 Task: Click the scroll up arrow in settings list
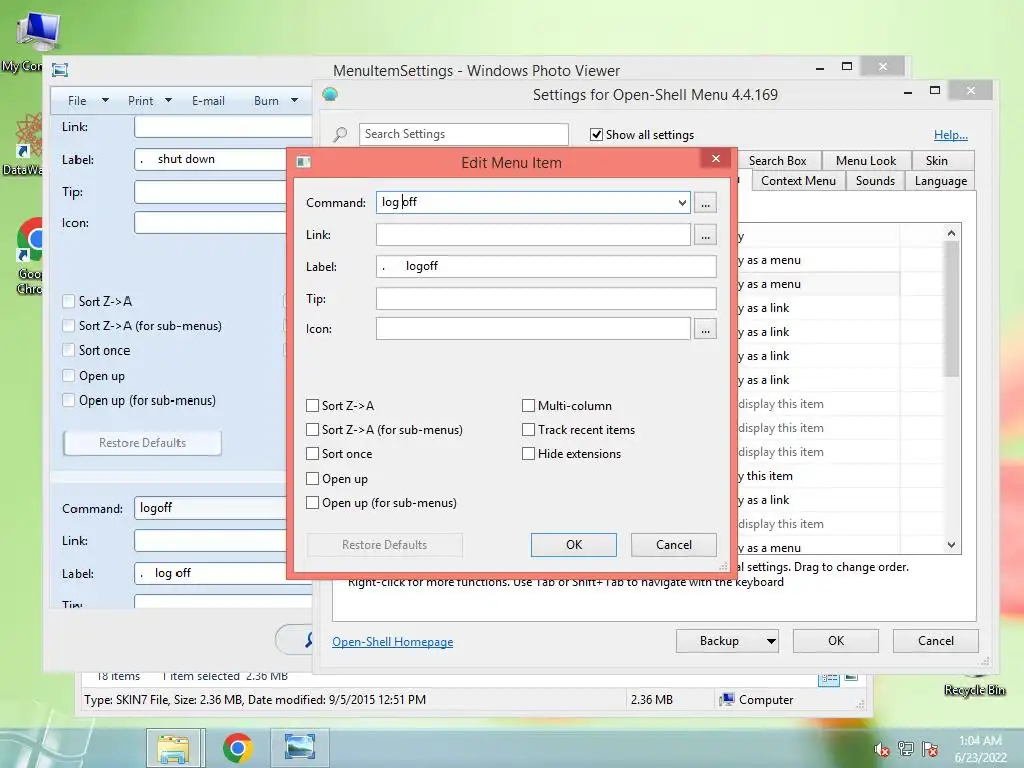[952, 233]
